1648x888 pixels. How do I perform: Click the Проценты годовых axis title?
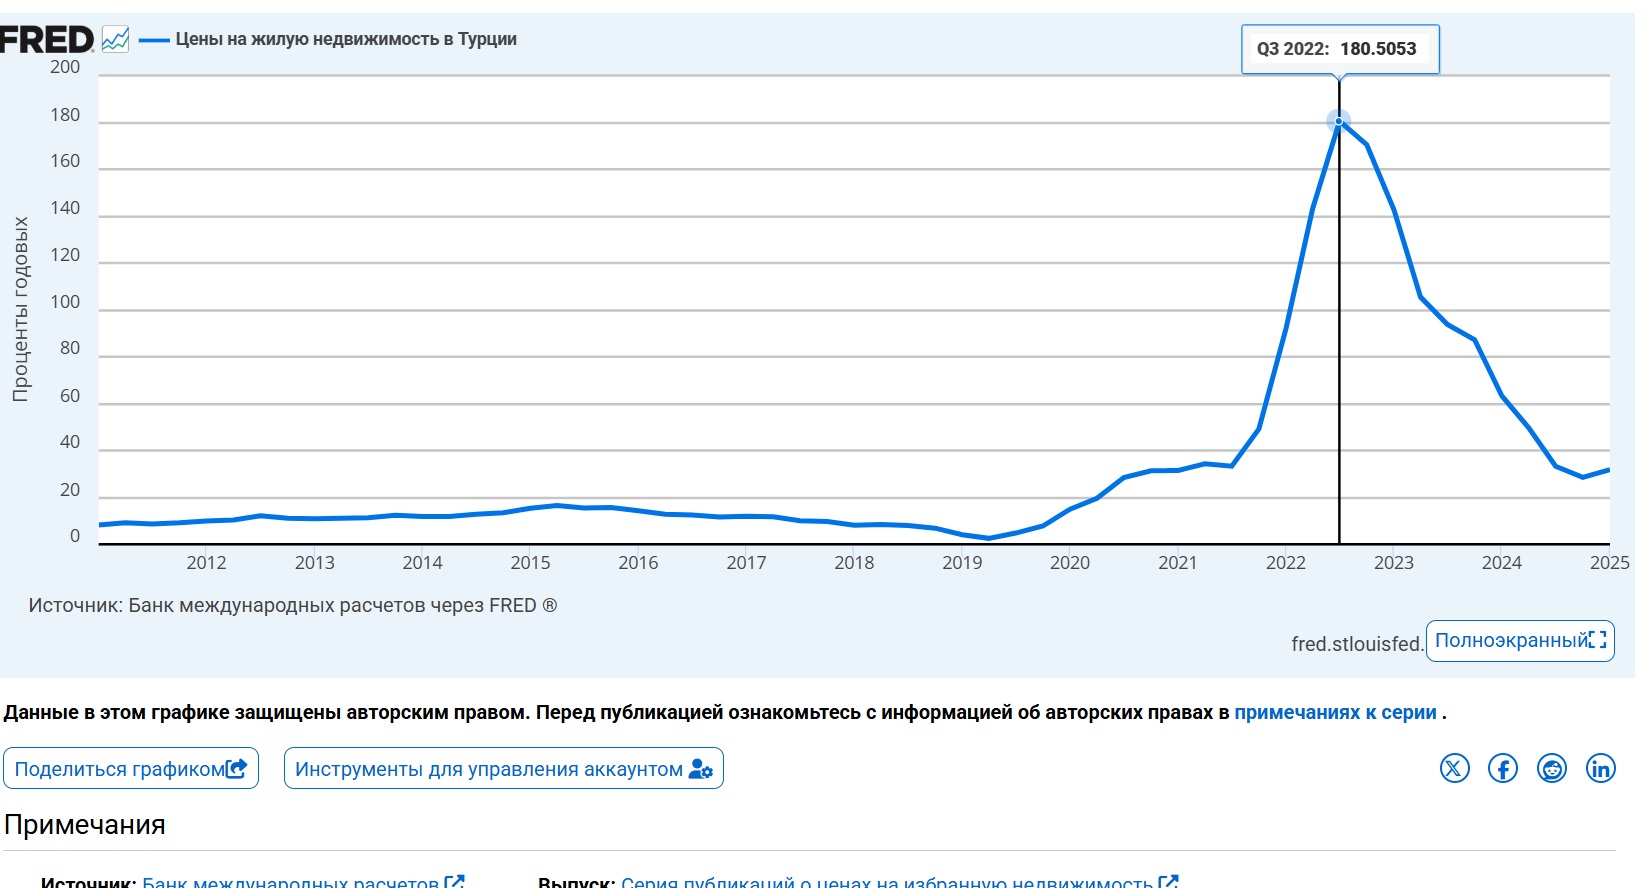(20, 309)
